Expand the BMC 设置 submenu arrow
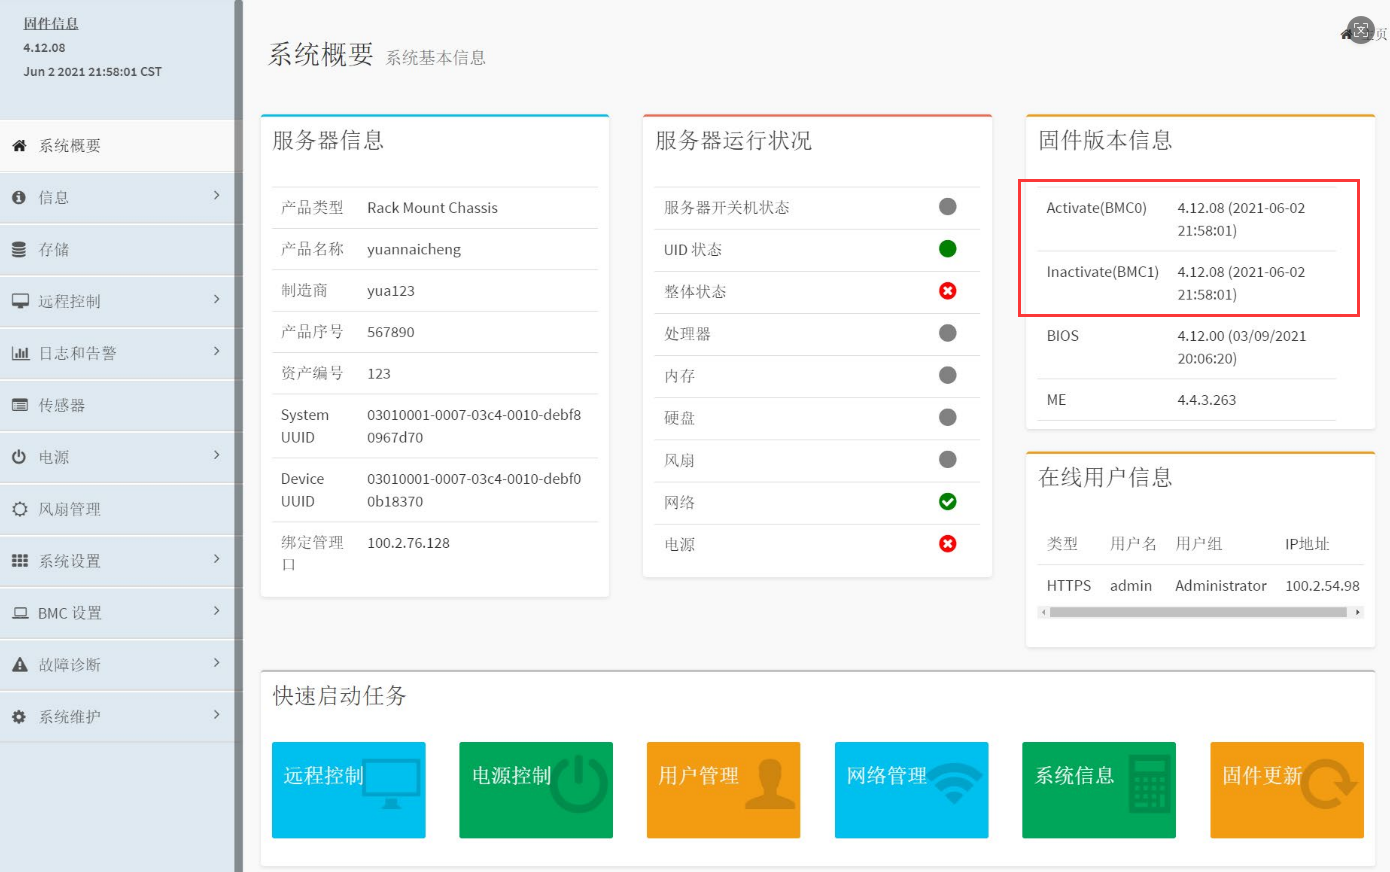This screenshot has height=872, width=1390. click(216, 611)
